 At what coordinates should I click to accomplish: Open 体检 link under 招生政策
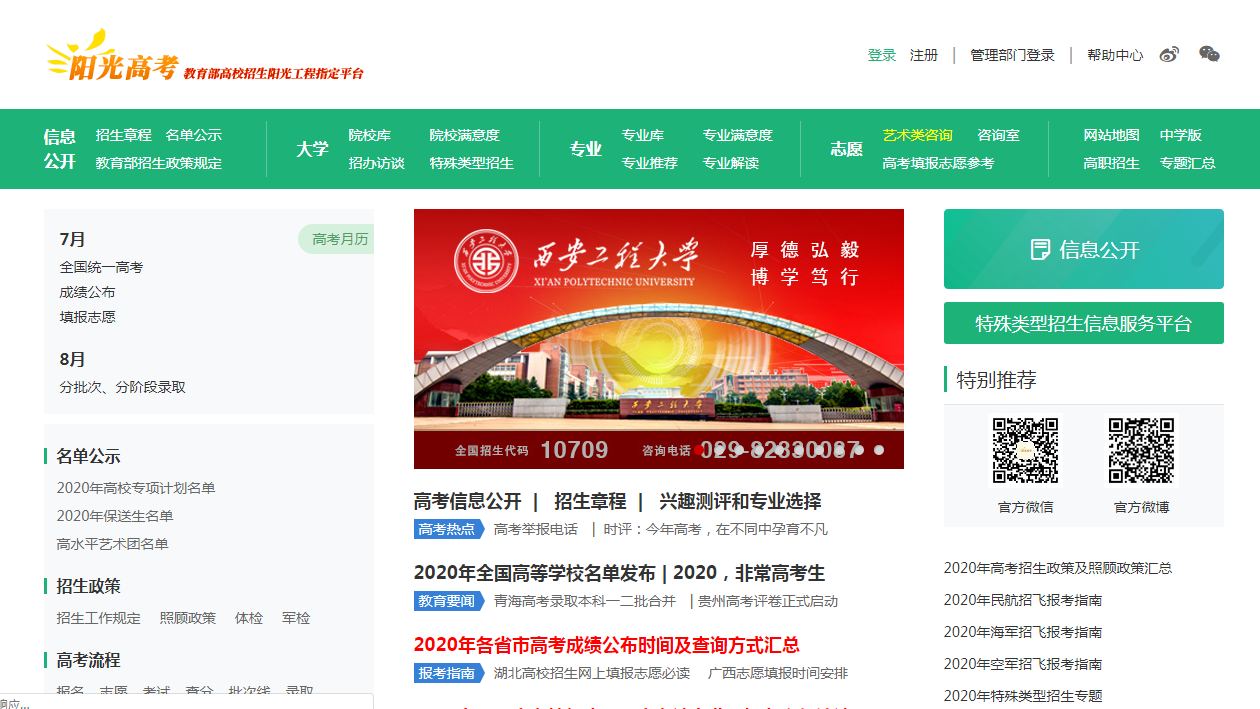click(249, 618)
